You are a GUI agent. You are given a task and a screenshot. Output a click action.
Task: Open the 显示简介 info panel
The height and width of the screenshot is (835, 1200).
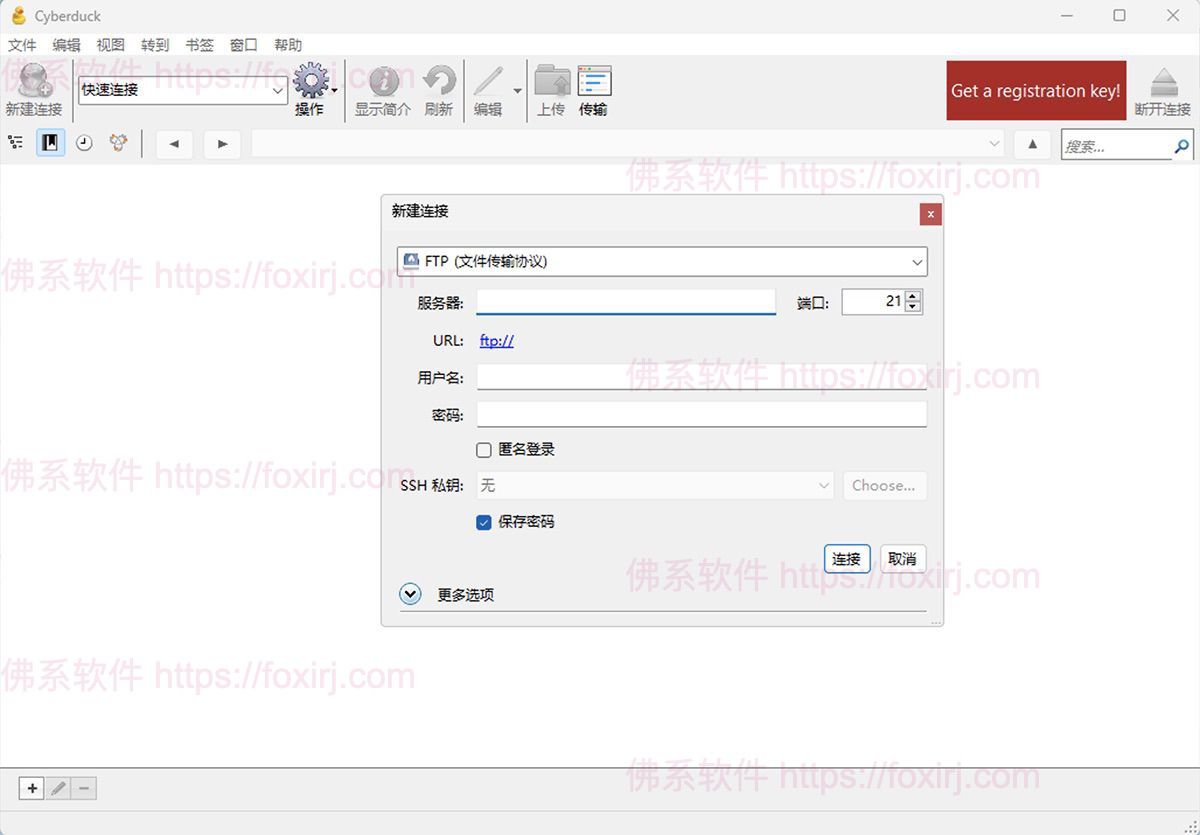383,84
